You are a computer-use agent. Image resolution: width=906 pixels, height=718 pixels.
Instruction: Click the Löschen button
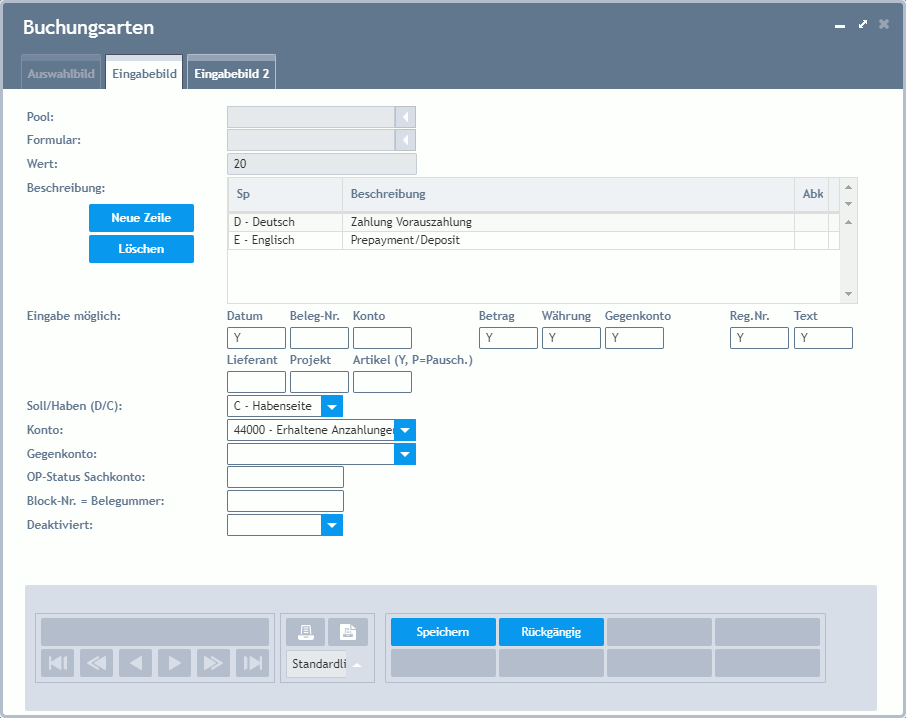(x=142, y=249)
